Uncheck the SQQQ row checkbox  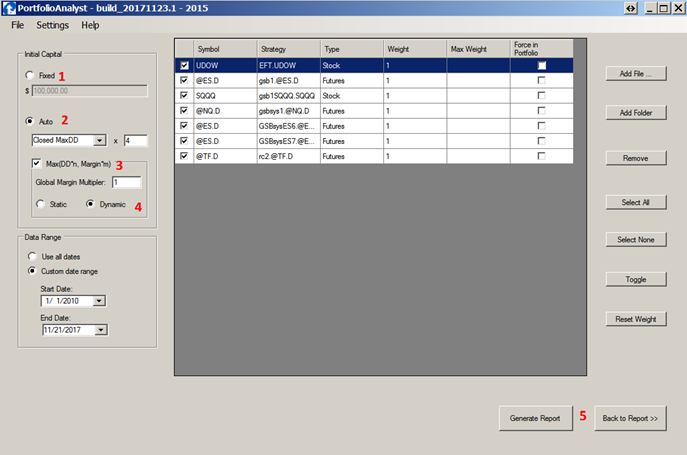point(183,94)
